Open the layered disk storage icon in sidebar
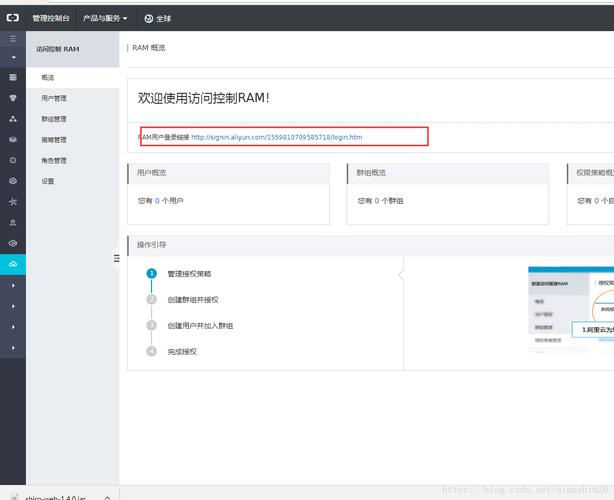This screenshot has height=500, width=614. click(x=13, y=139)
